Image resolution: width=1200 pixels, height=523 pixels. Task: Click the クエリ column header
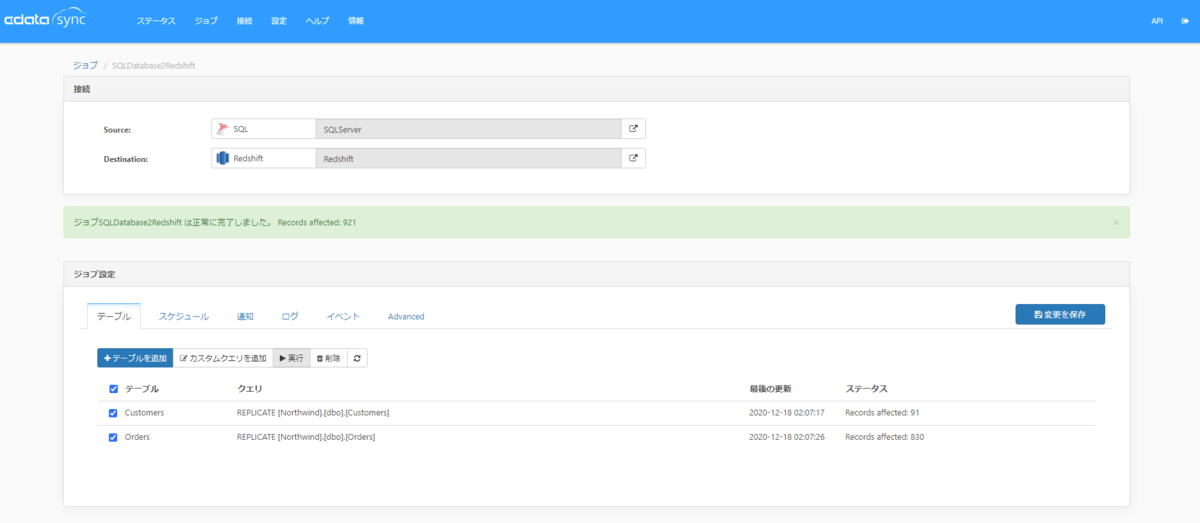pos(249,389)
